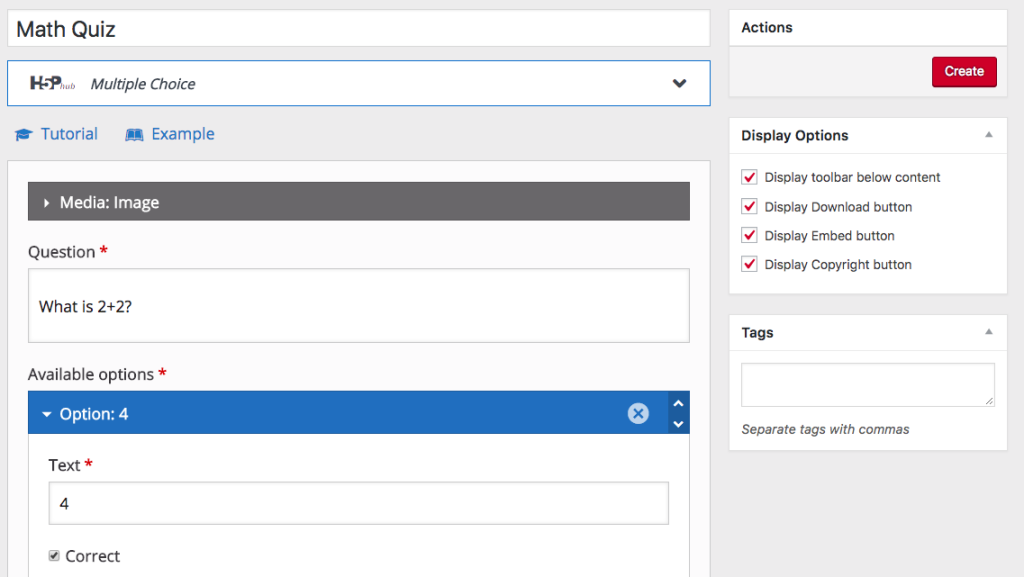Click the Question label text

61,252
